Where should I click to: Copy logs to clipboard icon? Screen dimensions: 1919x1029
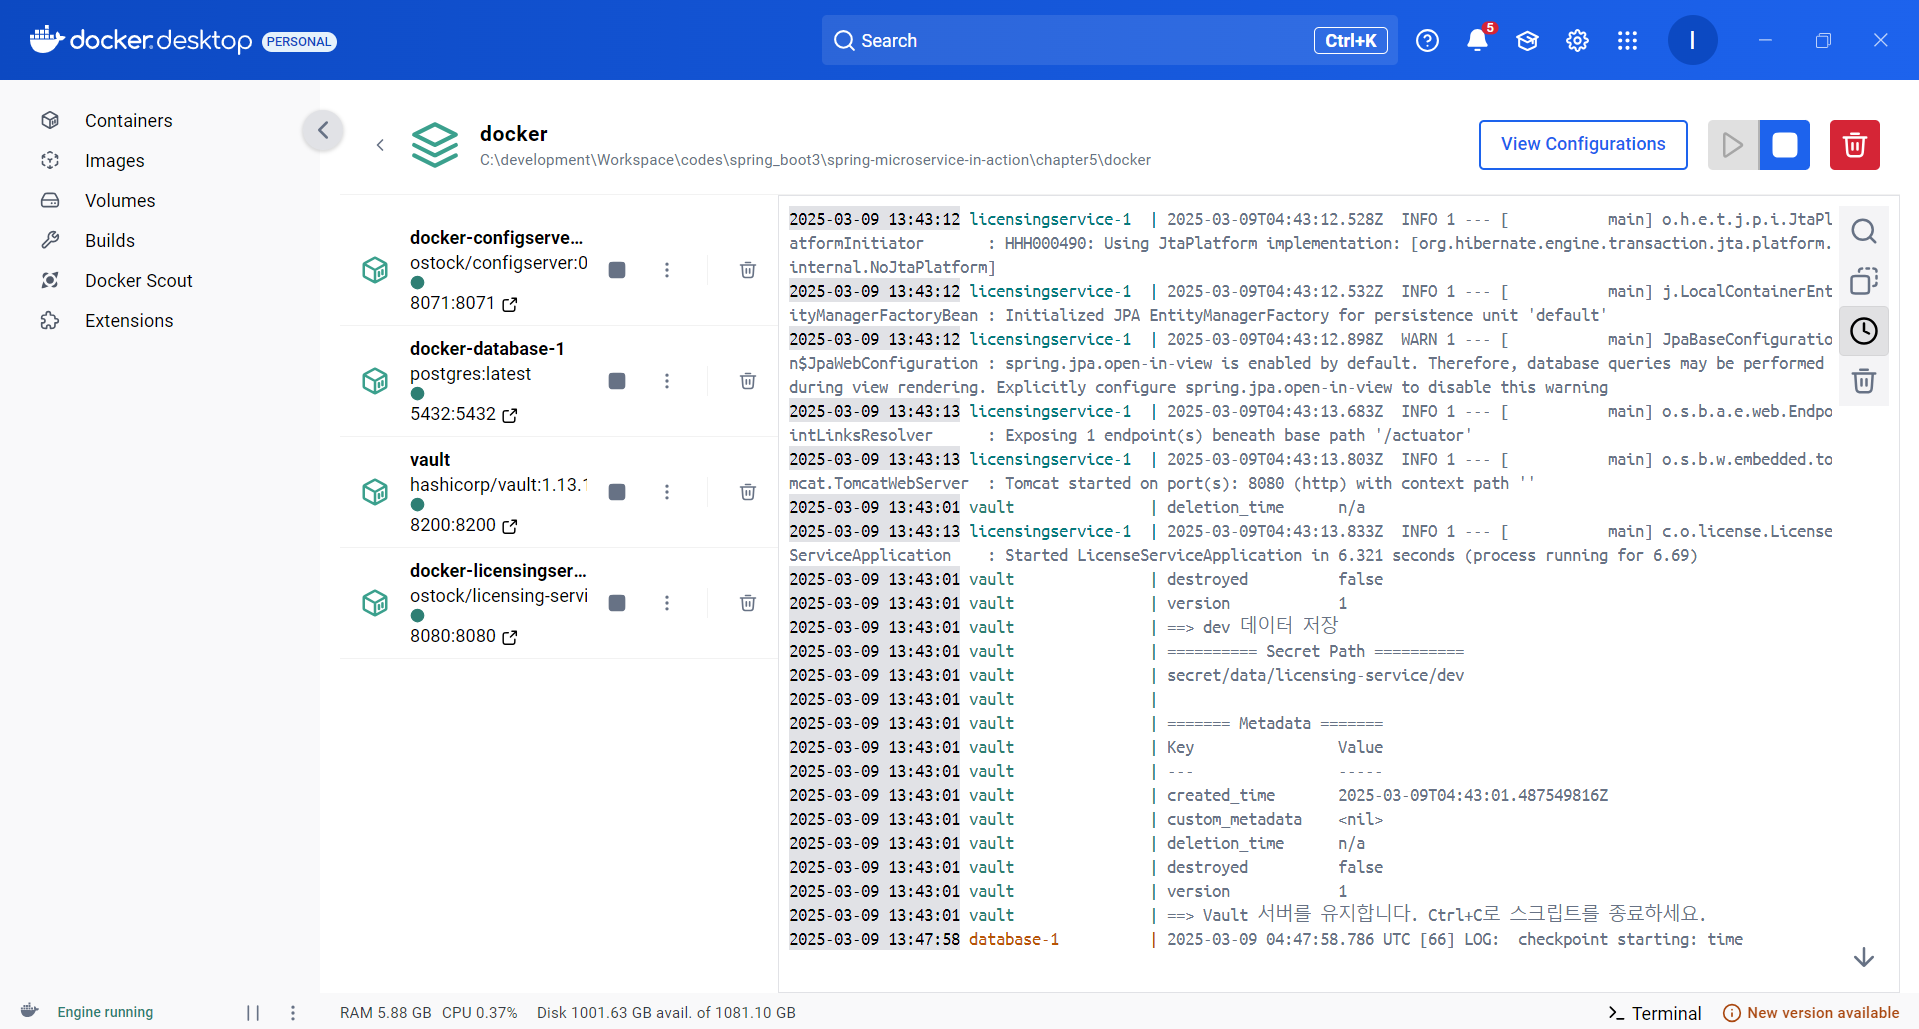tap(1864, 281)
